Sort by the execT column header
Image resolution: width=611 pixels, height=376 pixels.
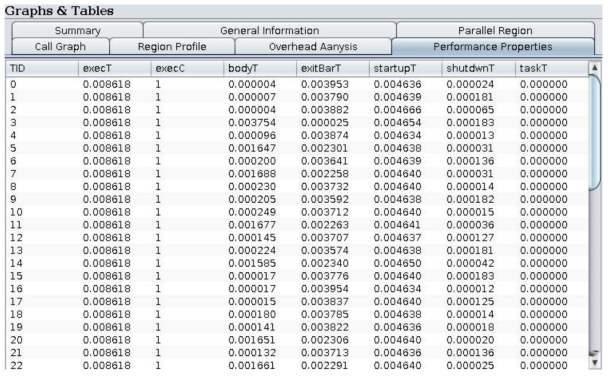(115, 69)
